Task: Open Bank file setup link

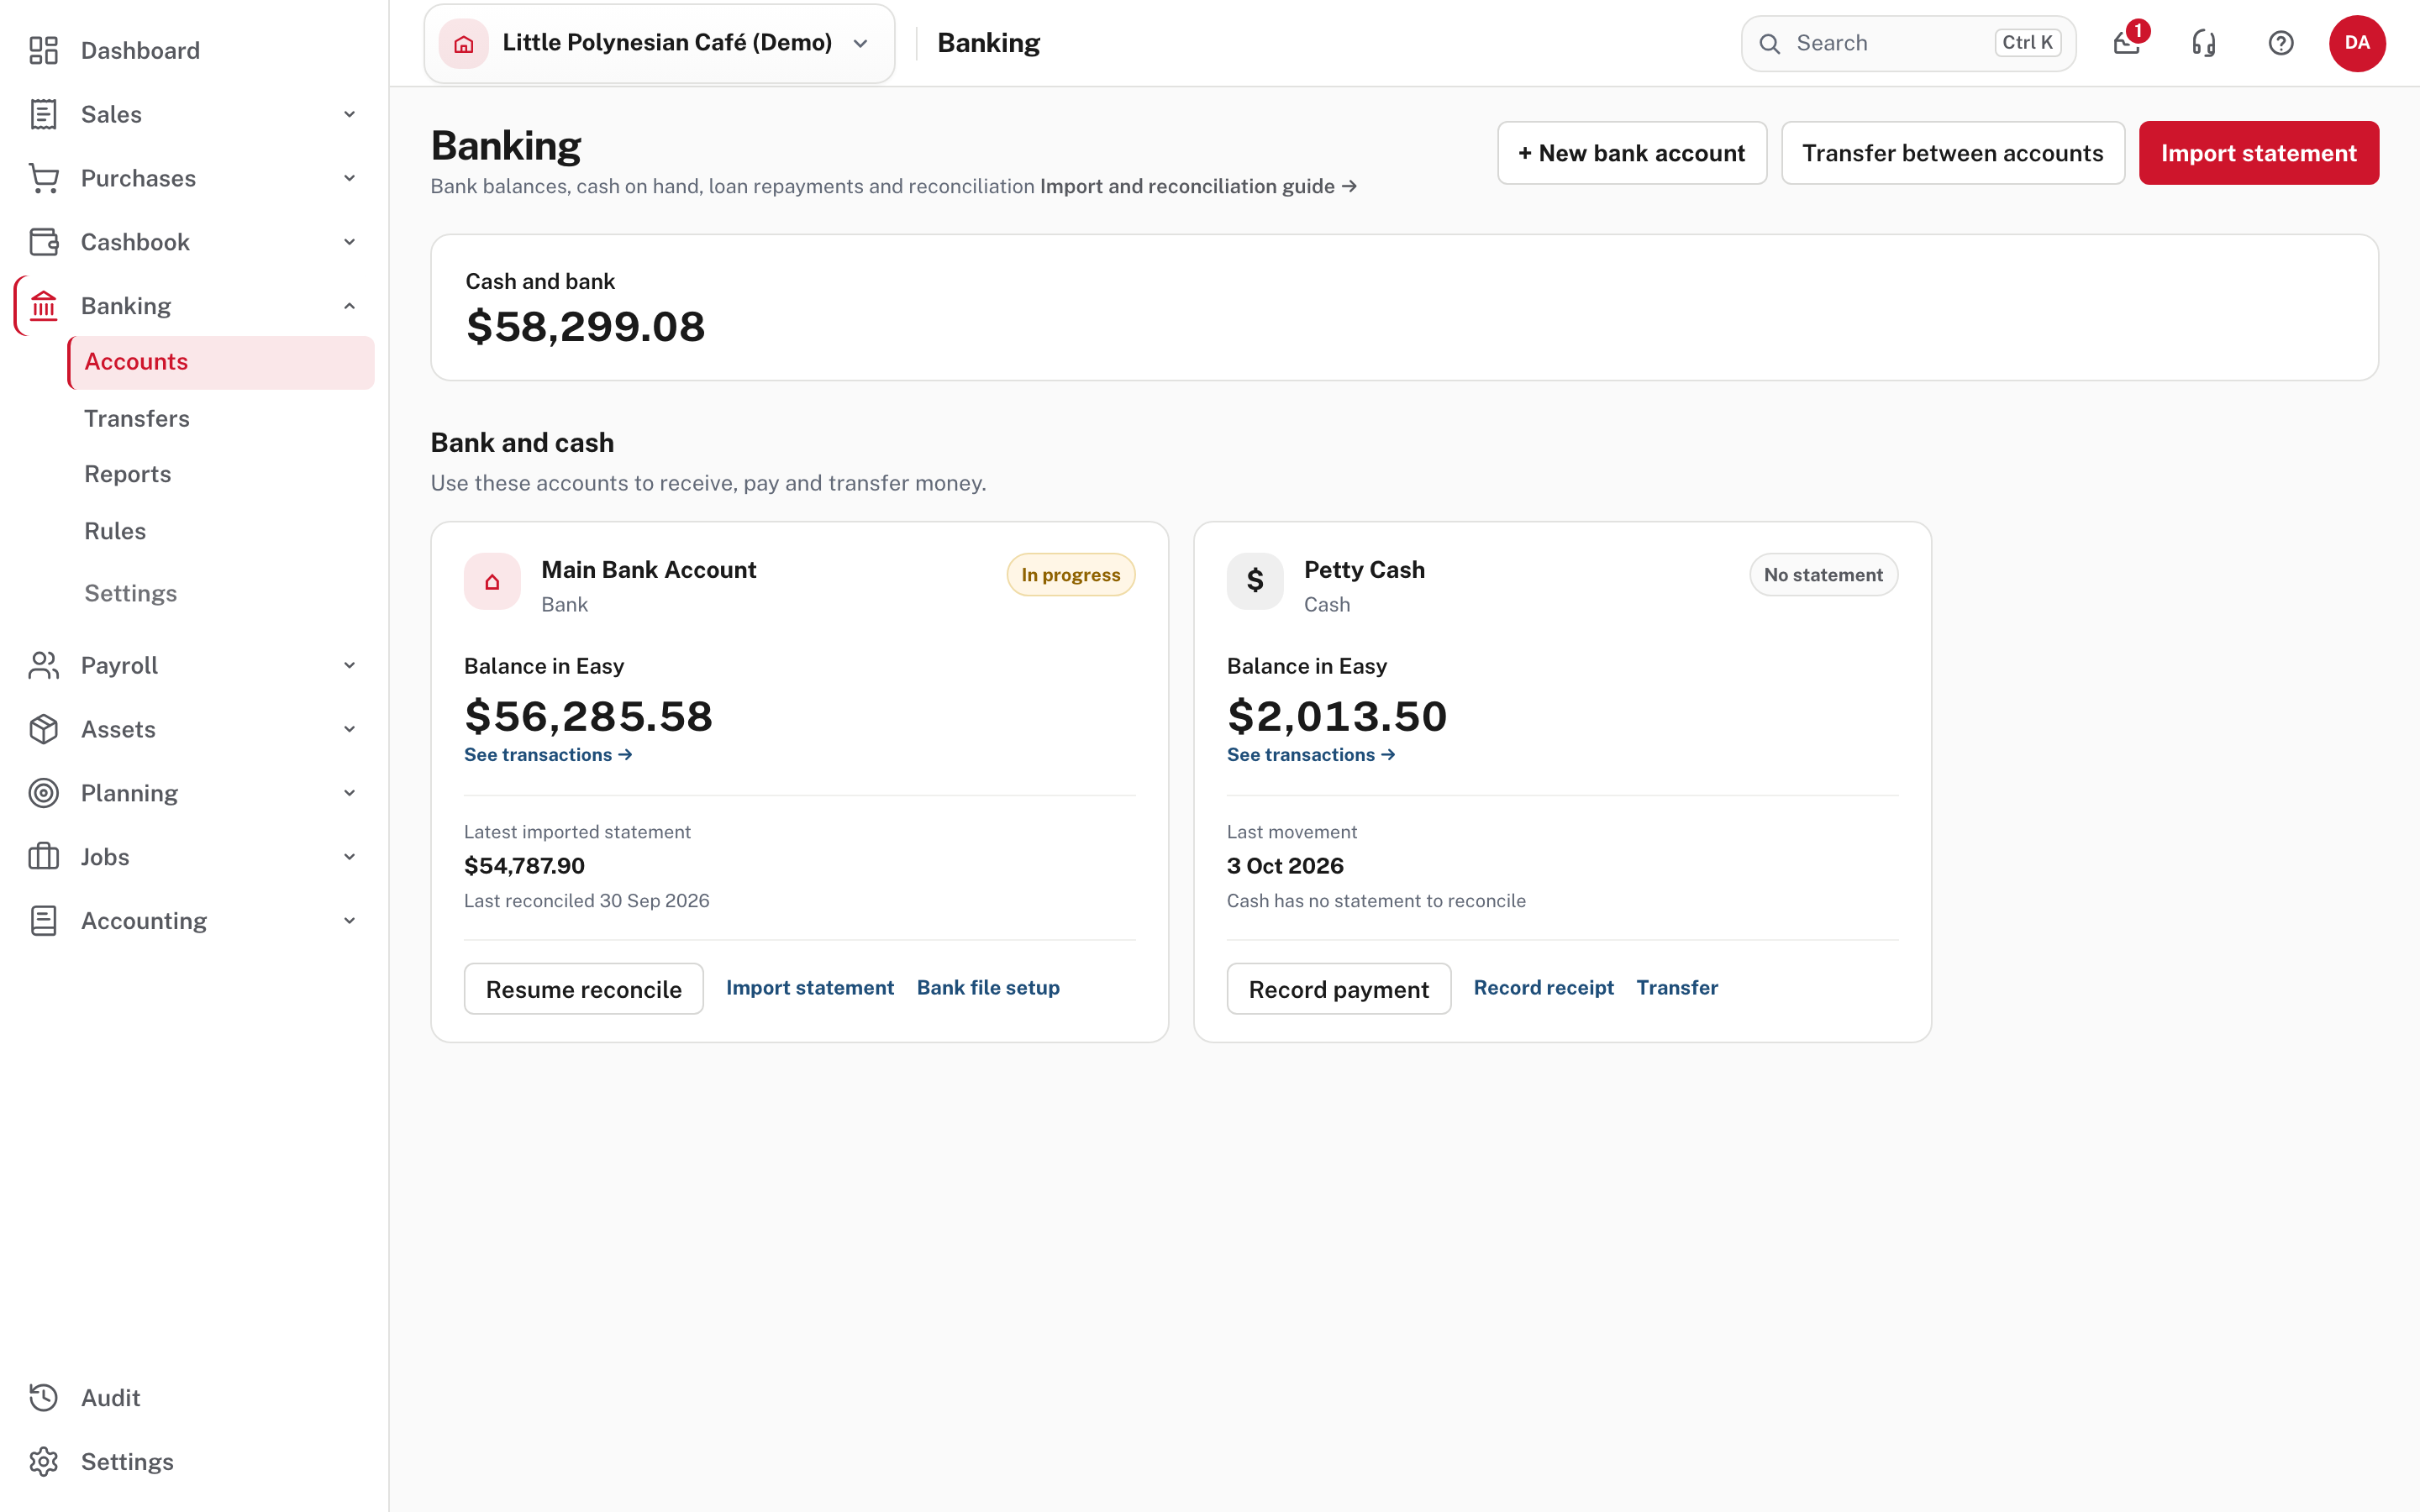Action: tap(988, 988)
